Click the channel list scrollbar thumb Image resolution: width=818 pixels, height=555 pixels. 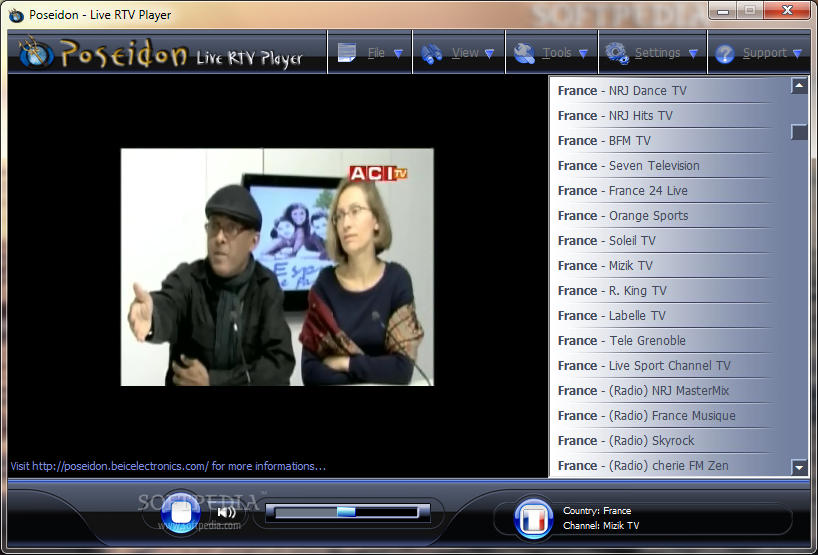tap(799, 132)
